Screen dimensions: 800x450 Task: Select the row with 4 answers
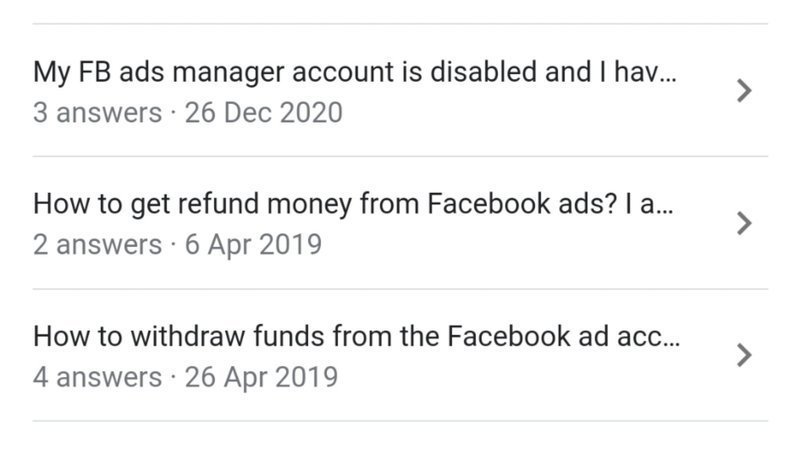coord(400,355)
